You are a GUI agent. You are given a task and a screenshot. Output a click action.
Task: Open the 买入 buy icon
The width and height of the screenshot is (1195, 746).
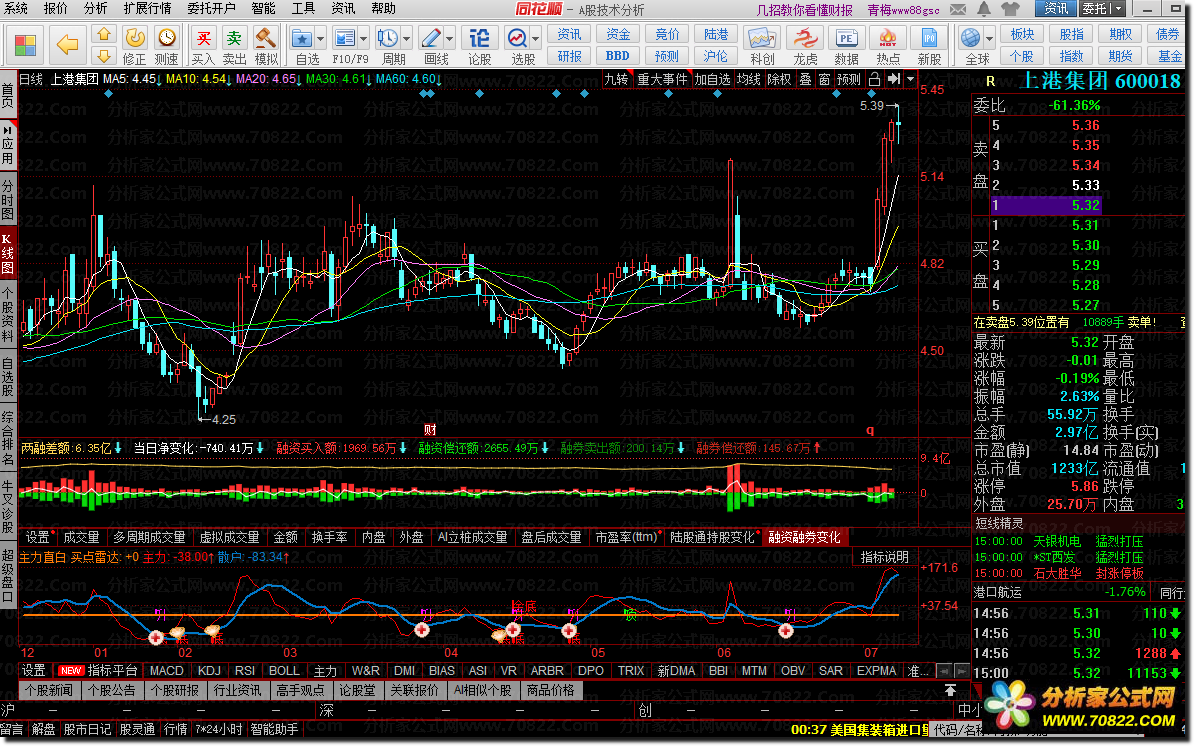click(203, 39)
